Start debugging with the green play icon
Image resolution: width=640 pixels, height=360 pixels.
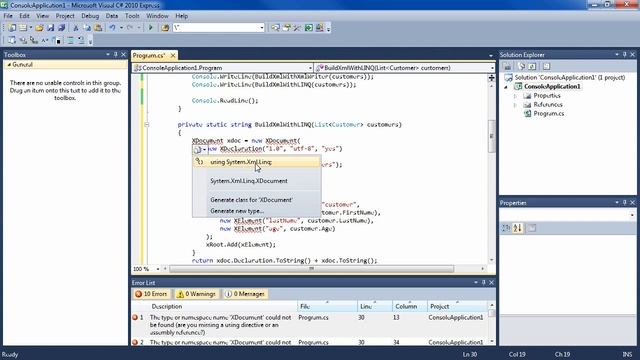click(x=151, y=28)
